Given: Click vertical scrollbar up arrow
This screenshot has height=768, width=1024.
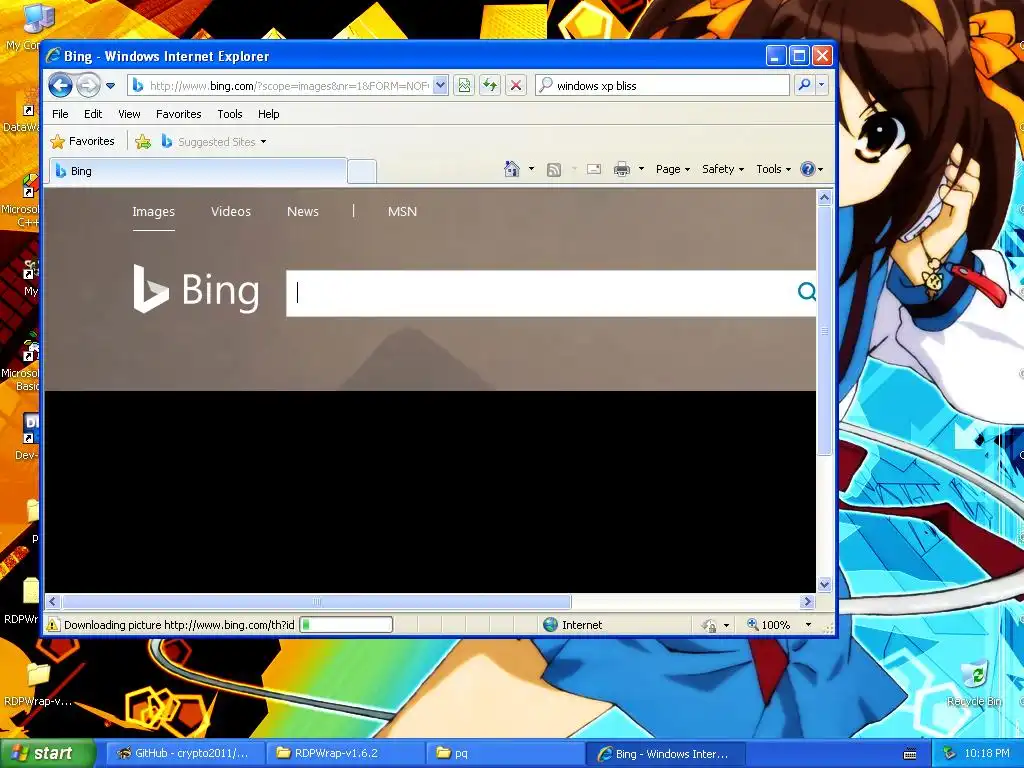Looking at the screenshot, I should coord(824,197).
